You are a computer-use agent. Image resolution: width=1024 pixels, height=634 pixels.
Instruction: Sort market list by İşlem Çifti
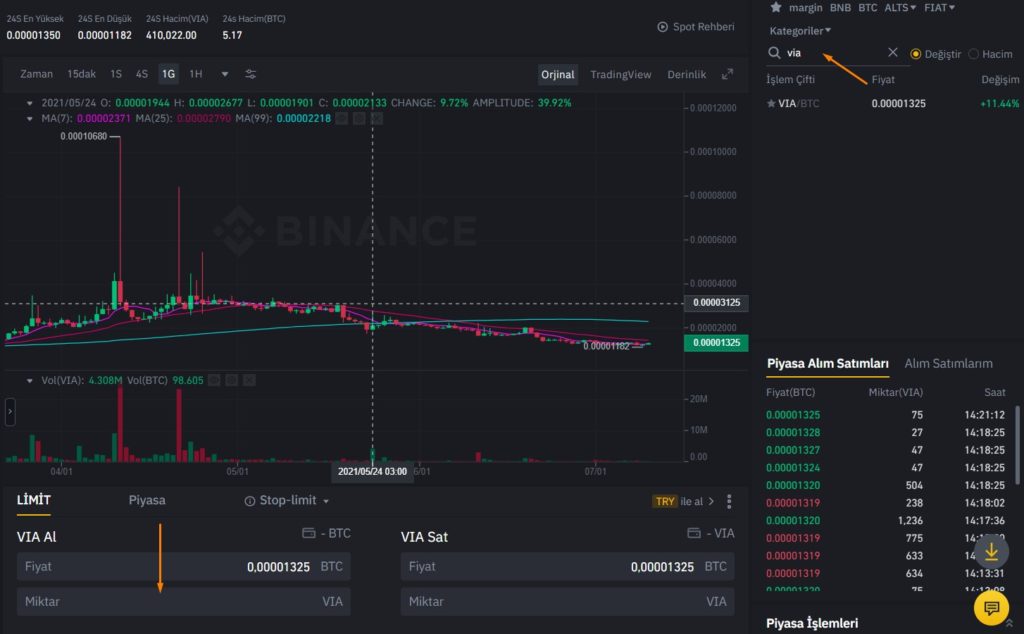coord(790,80)
